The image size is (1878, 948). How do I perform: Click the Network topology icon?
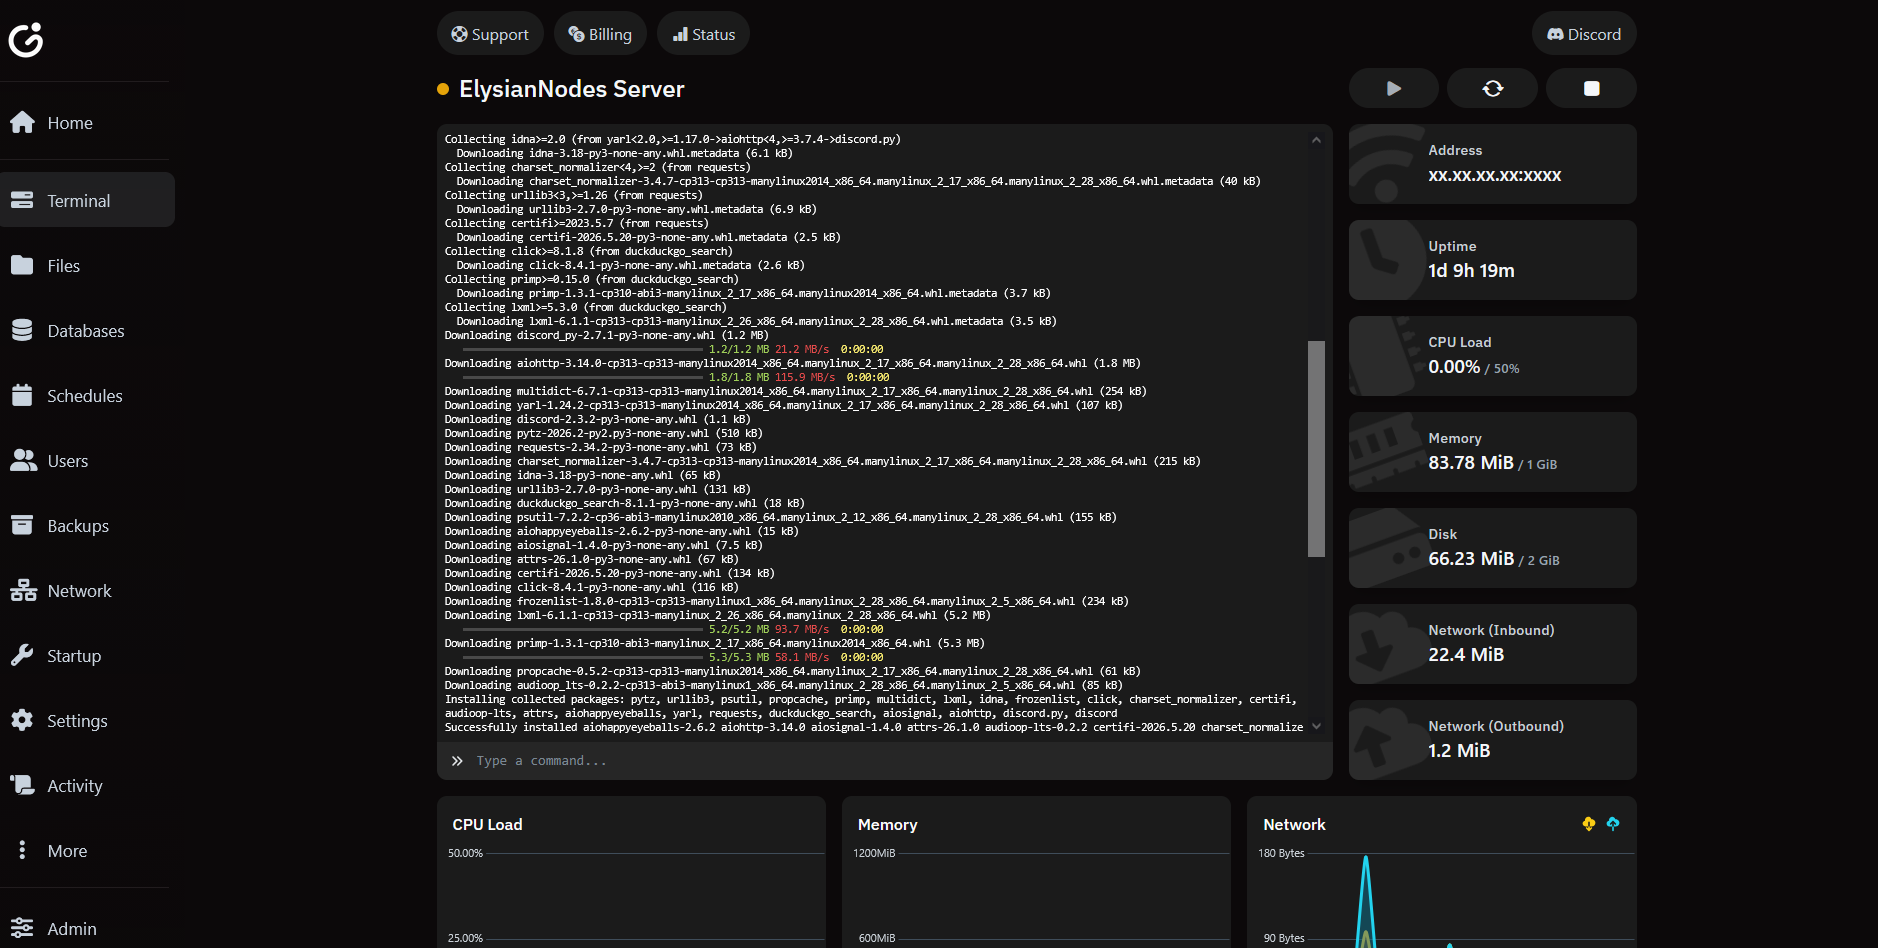tap(23, 590)
